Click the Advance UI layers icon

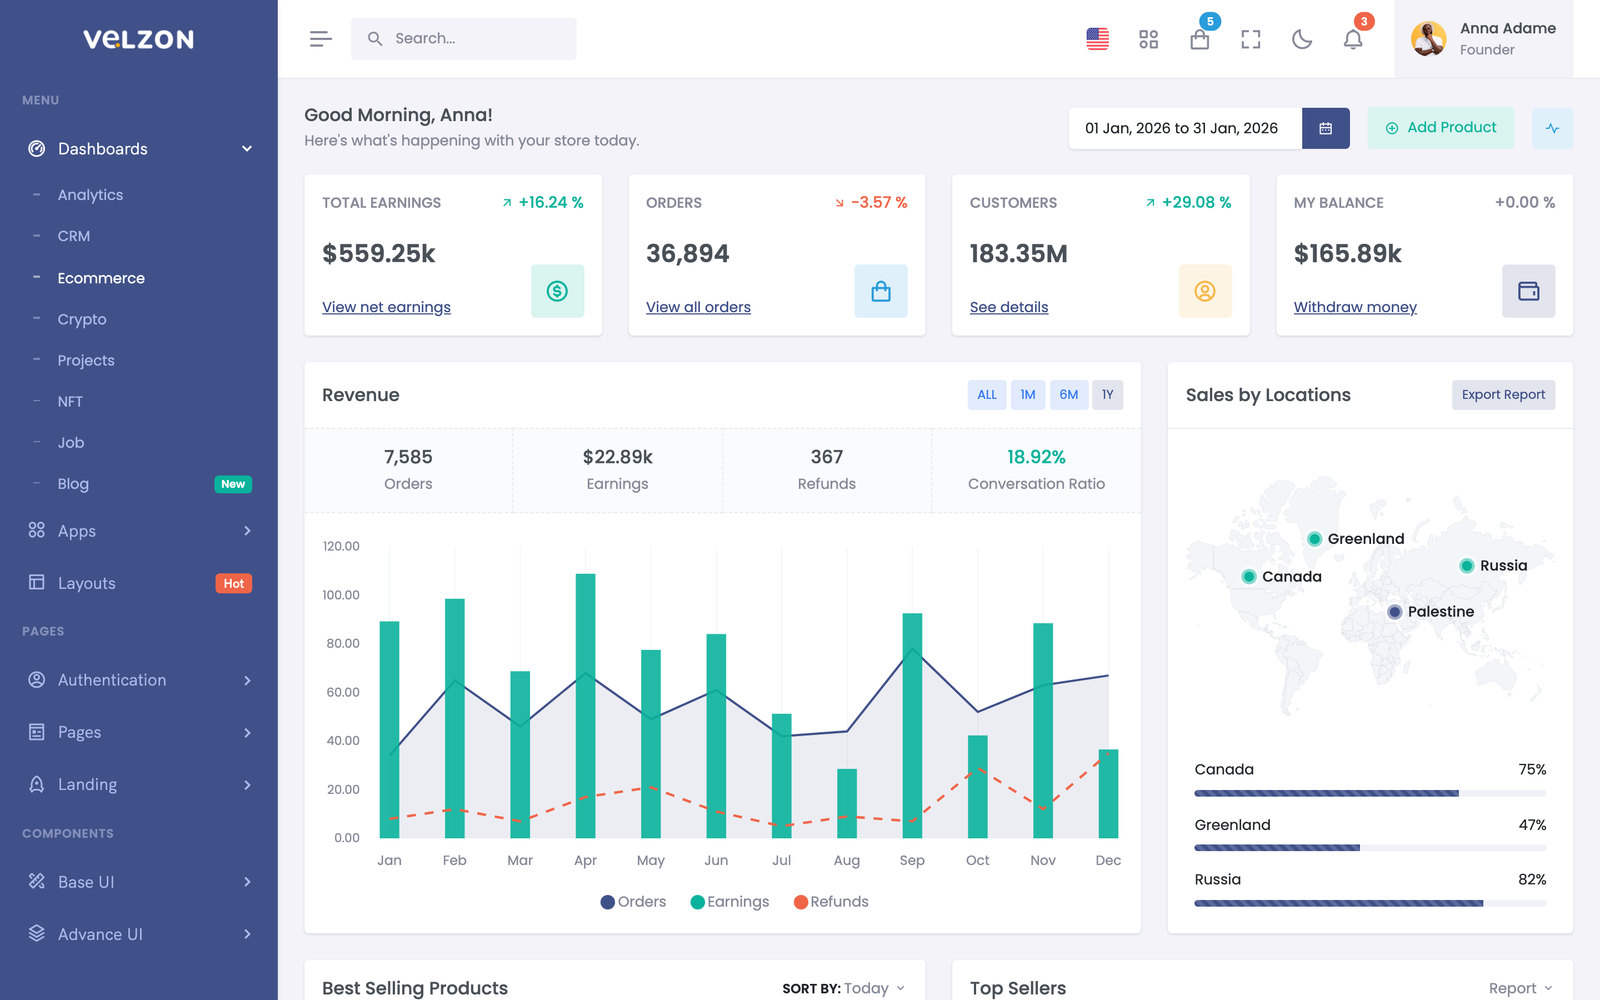tap(37, 933)
